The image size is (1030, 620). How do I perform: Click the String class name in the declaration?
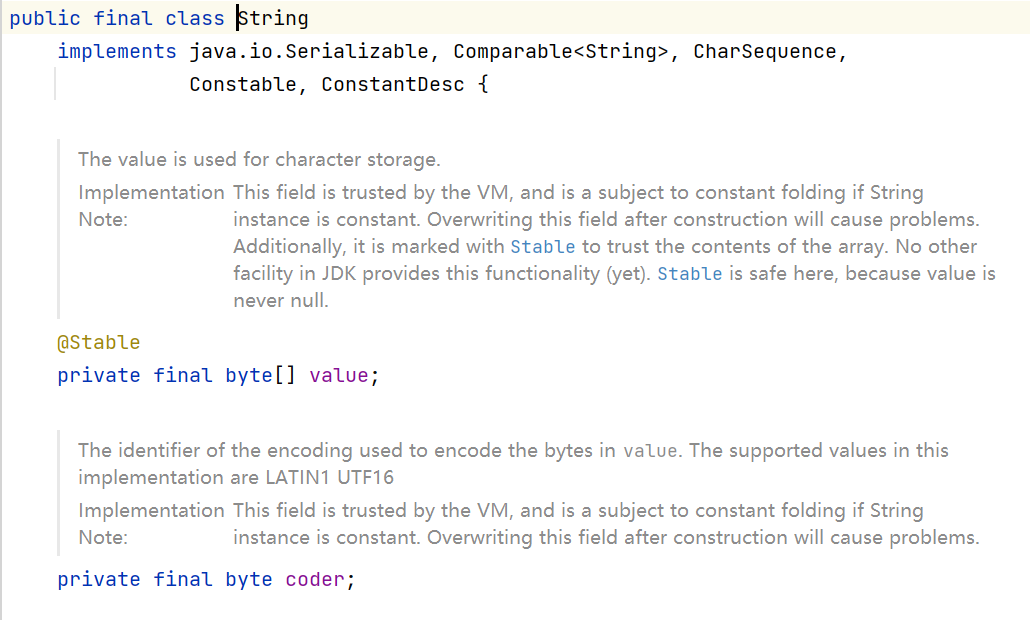274,19
